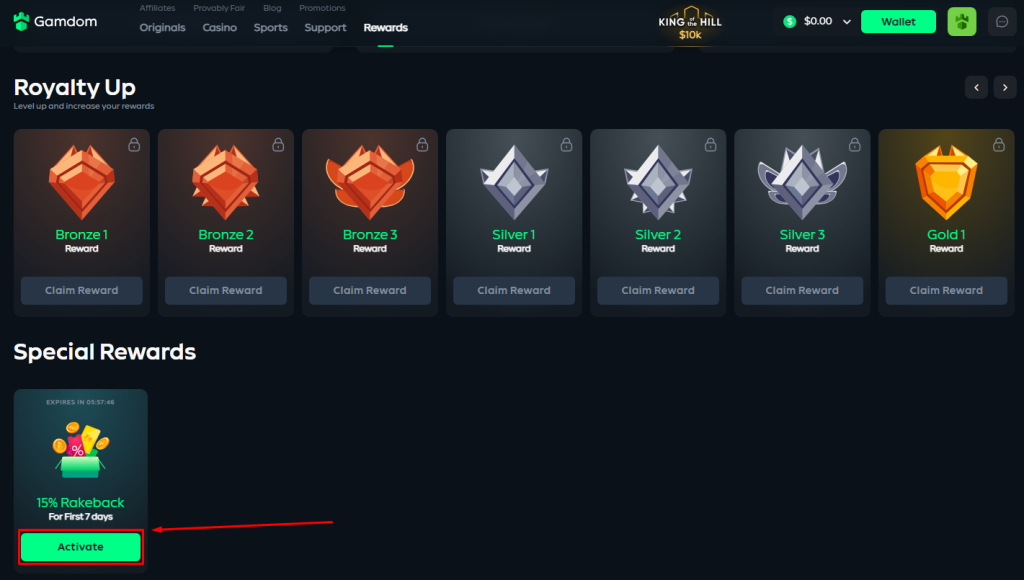Open the King of the Hill $10k banner
This screenshot has width=1024, height=580.
[x=690, y=24]
